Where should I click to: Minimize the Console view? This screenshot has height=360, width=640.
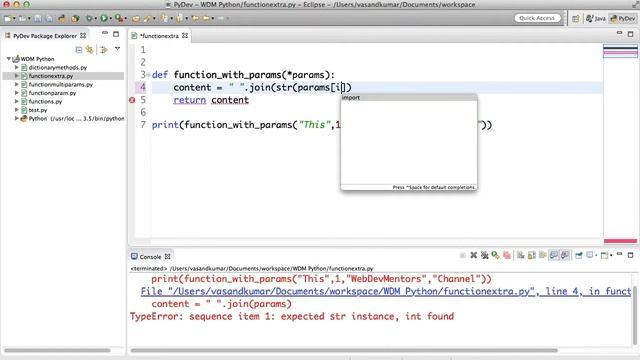pyautogui.click(x=619, y=254)
